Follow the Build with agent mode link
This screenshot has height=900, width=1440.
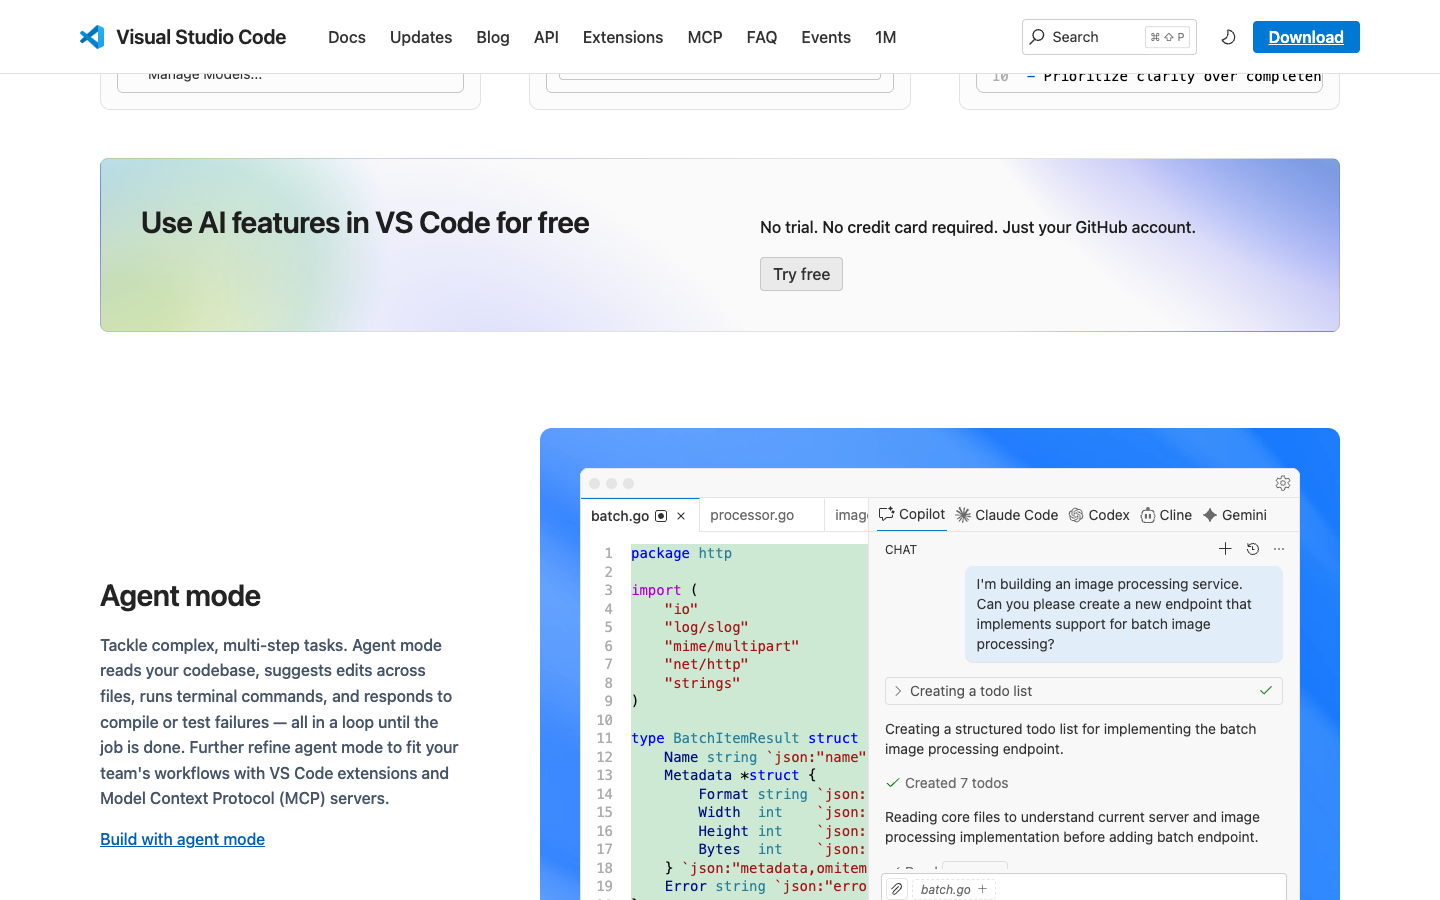(x=182, y=839)
